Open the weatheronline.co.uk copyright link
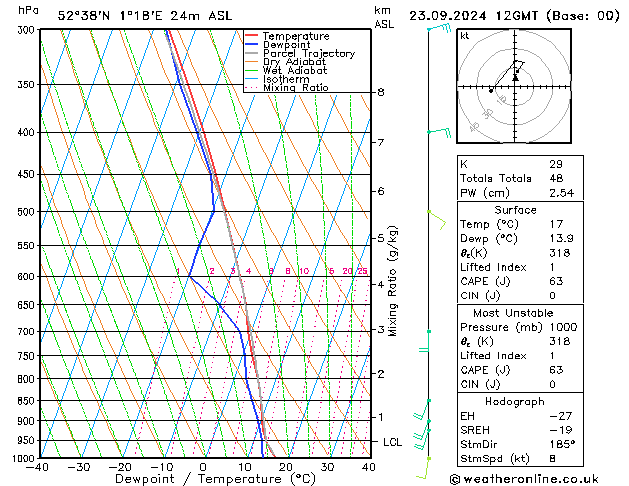This screenshot has height=486, width=629. point(524,479)
